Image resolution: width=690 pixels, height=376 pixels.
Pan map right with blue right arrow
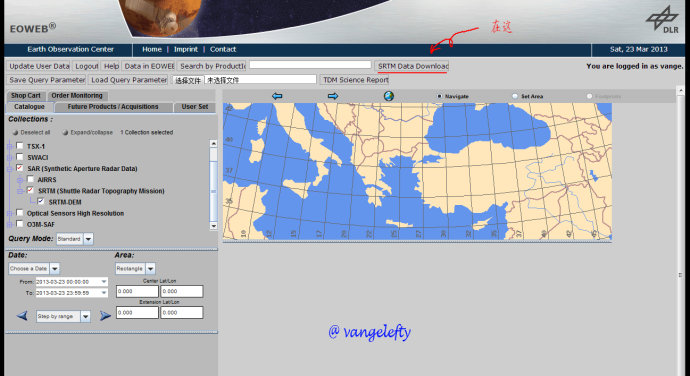[333, 96]
